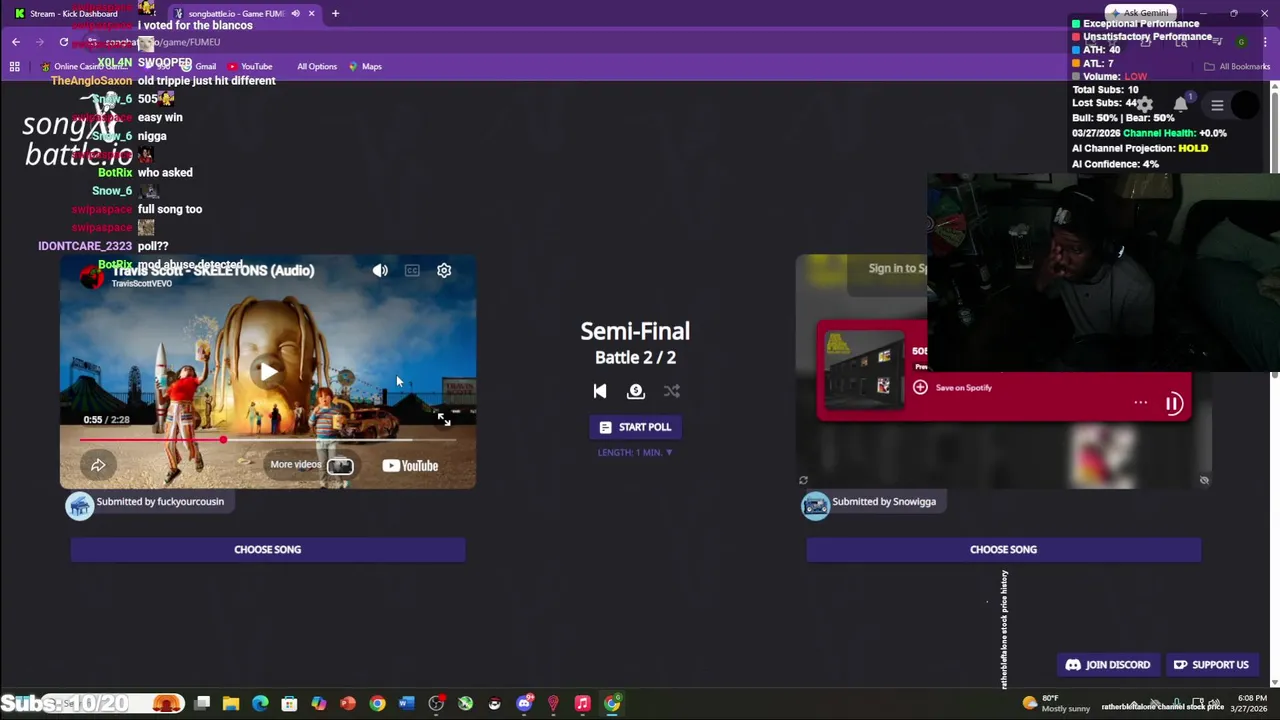
Task: Open the TravisScottVEVO channel avatar
Action: click(92, 277)
